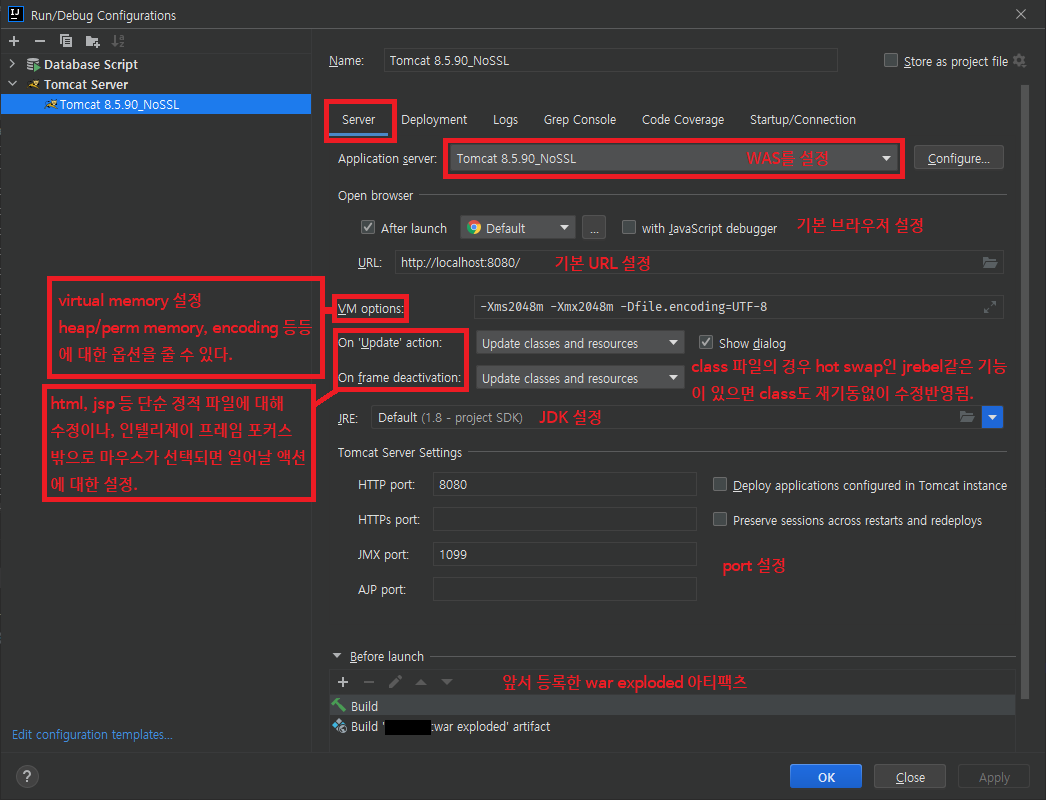Expand the Database Script tree node
Viewport: 1046px width, 800px height.
(x=12, y=64)
